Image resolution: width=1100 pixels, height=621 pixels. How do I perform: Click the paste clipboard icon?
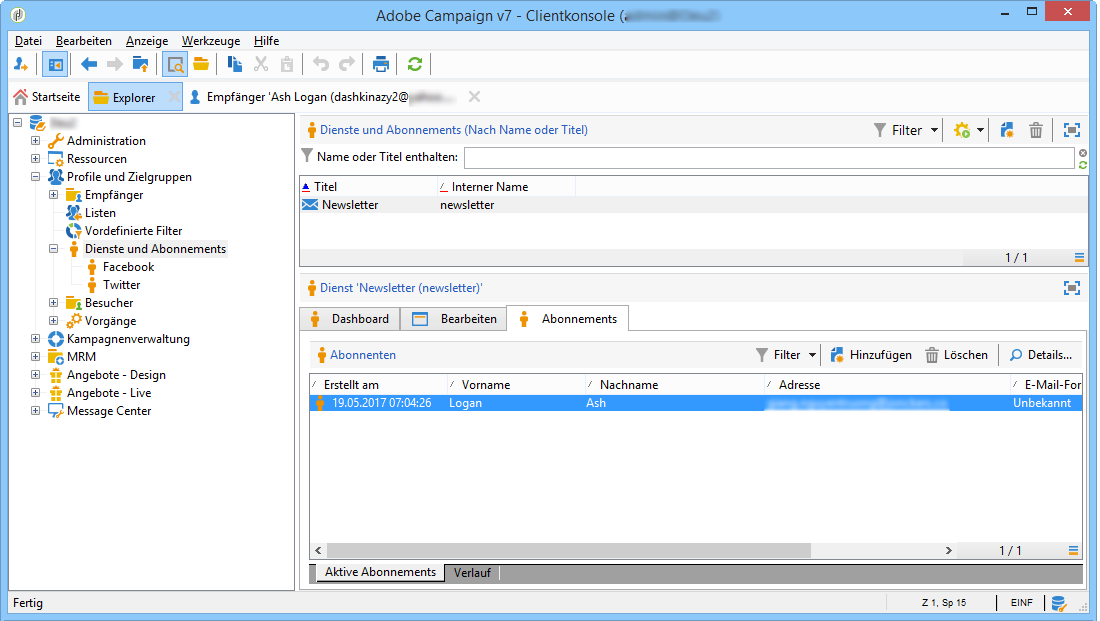coord(287,65)
